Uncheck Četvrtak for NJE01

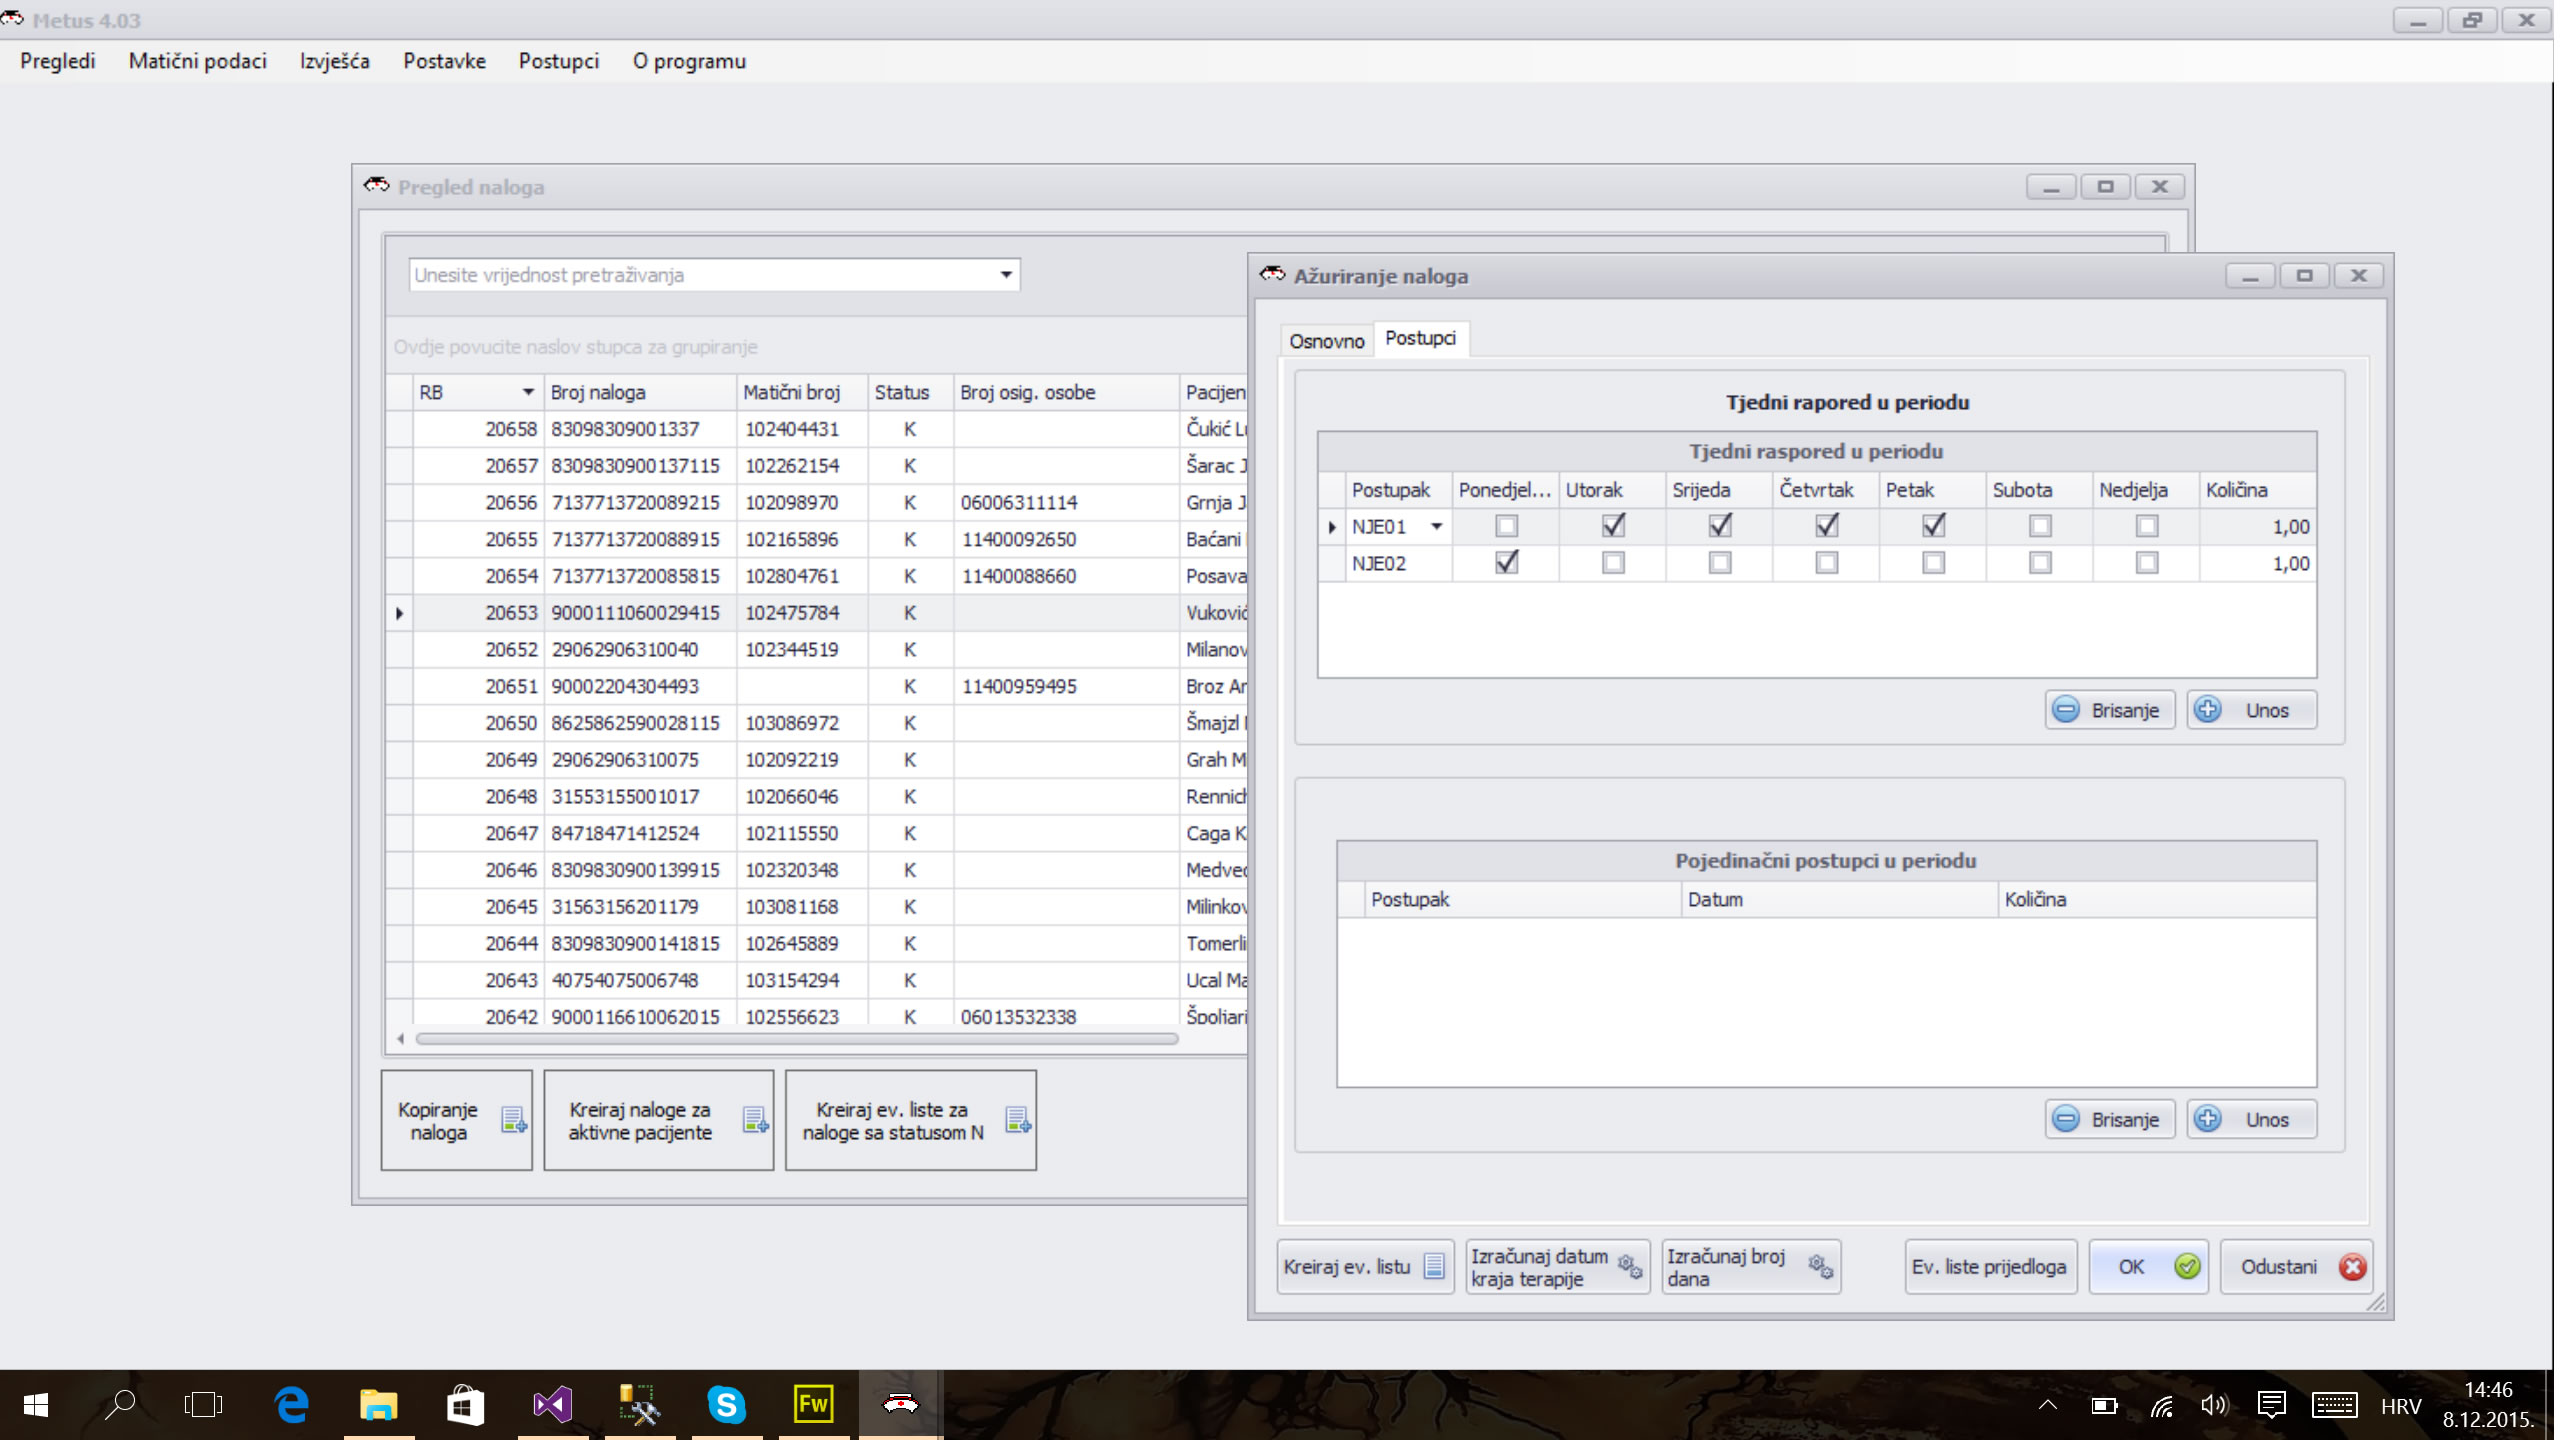coord(1827,526)
